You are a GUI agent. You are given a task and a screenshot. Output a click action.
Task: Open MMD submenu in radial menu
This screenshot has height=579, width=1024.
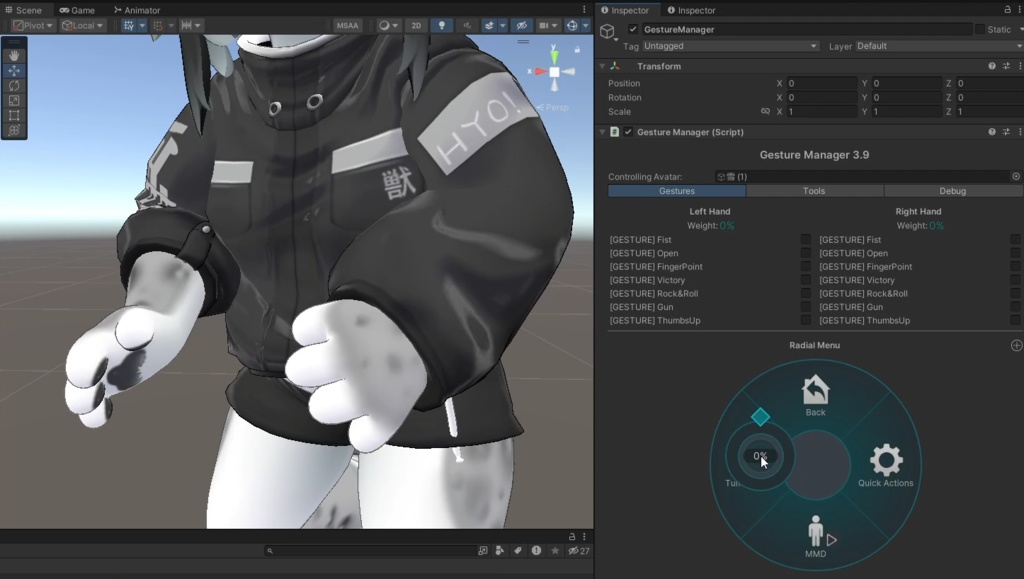pos(815,537)
